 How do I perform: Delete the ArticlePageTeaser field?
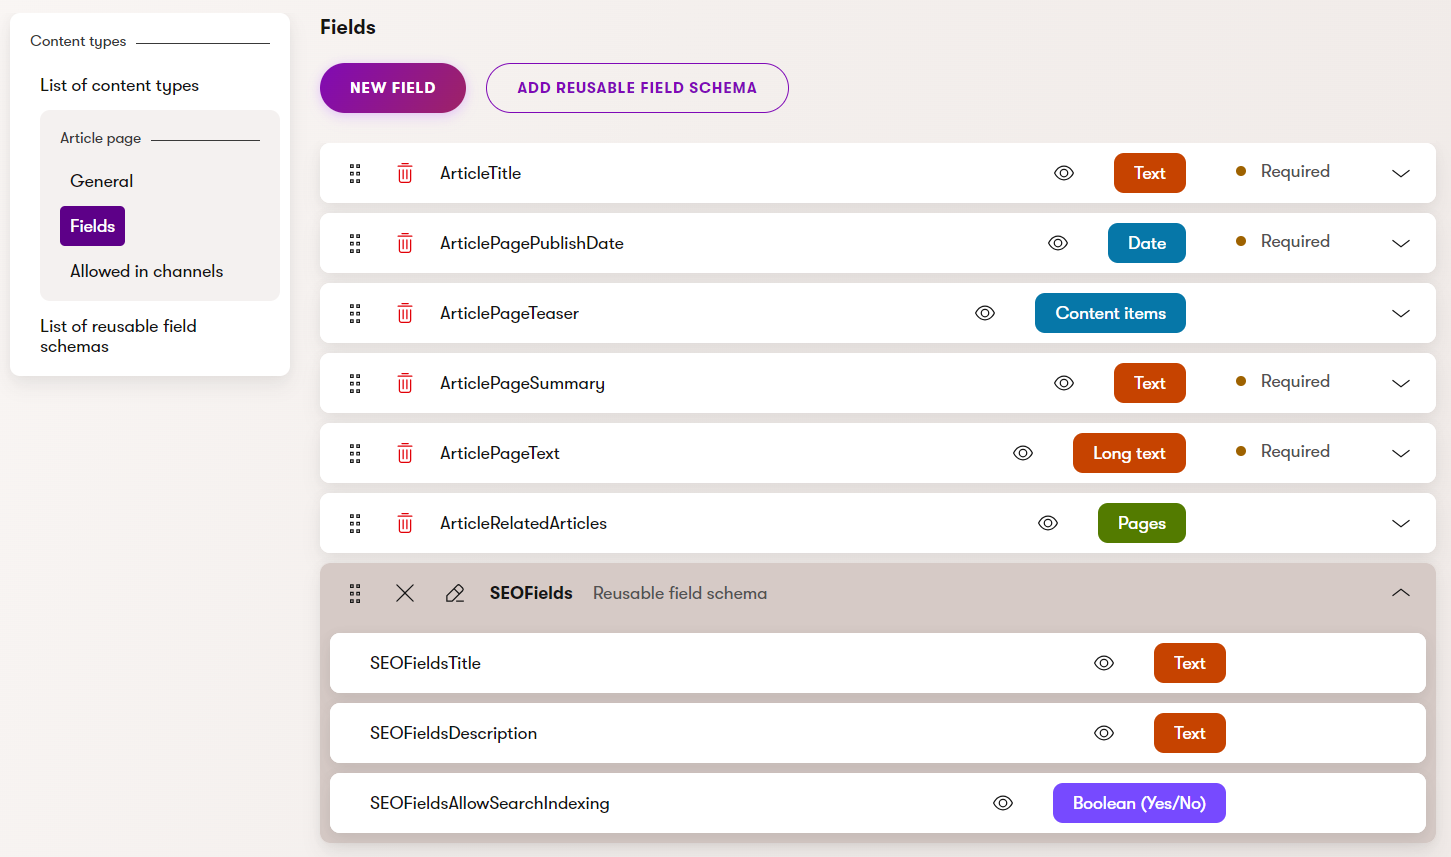(x=405, y=313)
